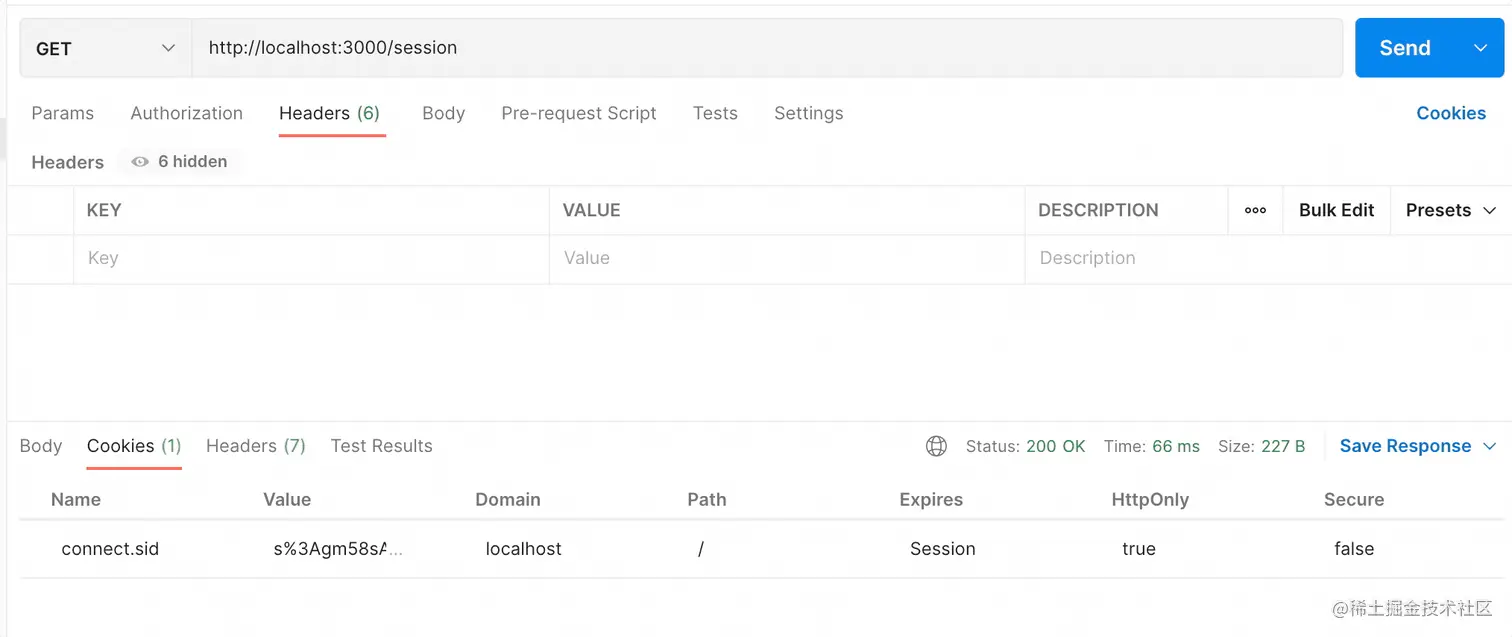Go to the Tests tab
This screenshot has width=1512, height=637.
(x=715, y=113)
